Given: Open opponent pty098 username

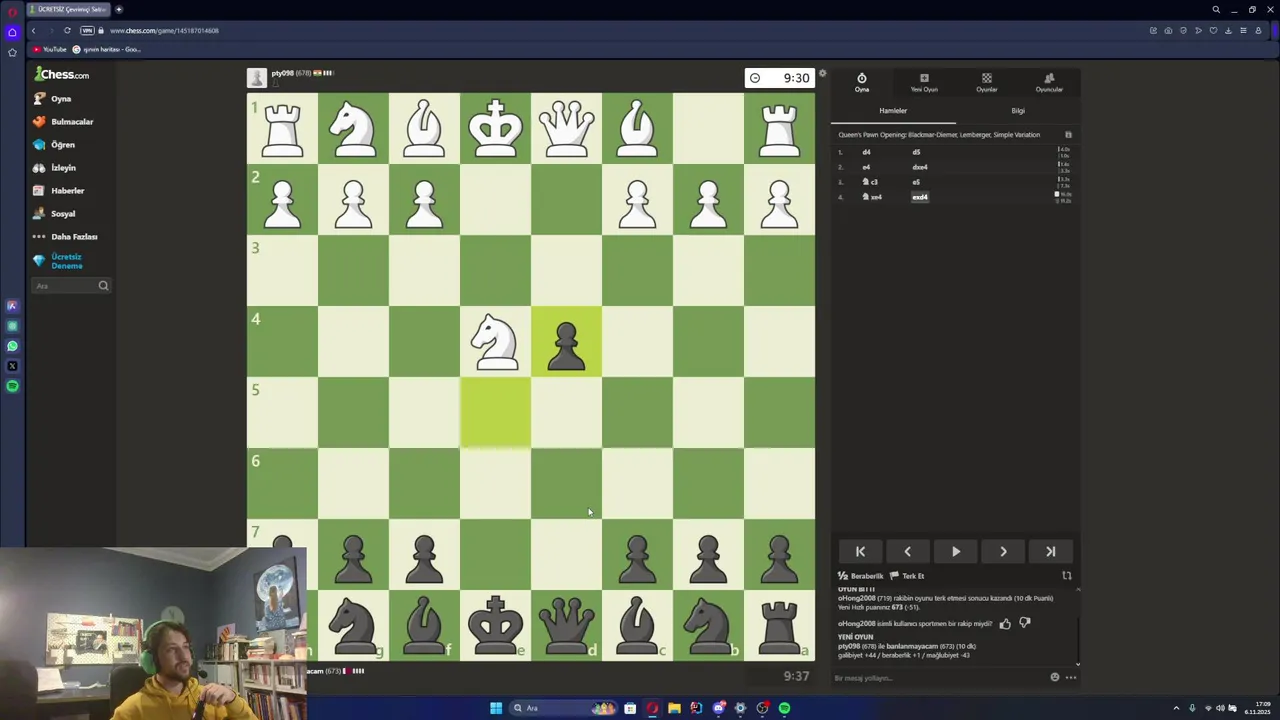Looking at the screenshot, I should pos(282,73).
